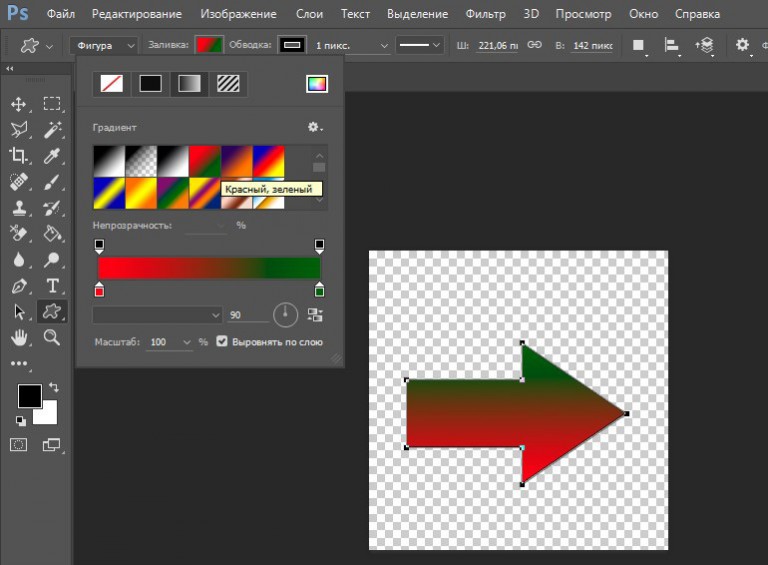Open the color picker rainbow icon
The height and width of the screenshot is (565, 768).
tap(317, 84)
